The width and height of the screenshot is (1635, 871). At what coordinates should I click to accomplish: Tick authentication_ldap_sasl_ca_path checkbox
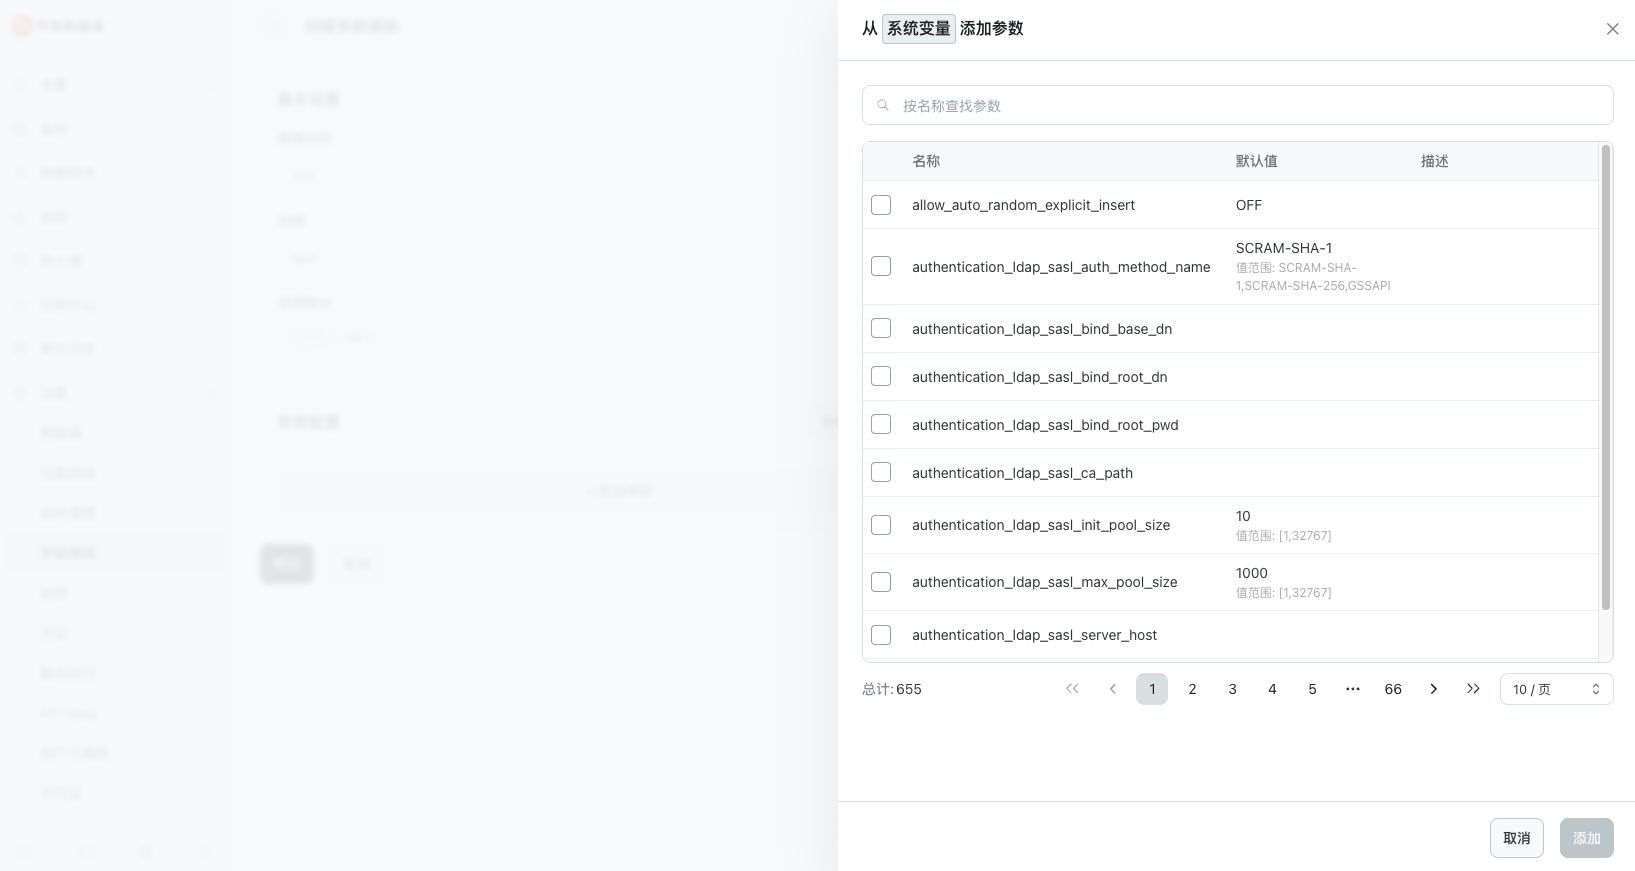(881, 472)
